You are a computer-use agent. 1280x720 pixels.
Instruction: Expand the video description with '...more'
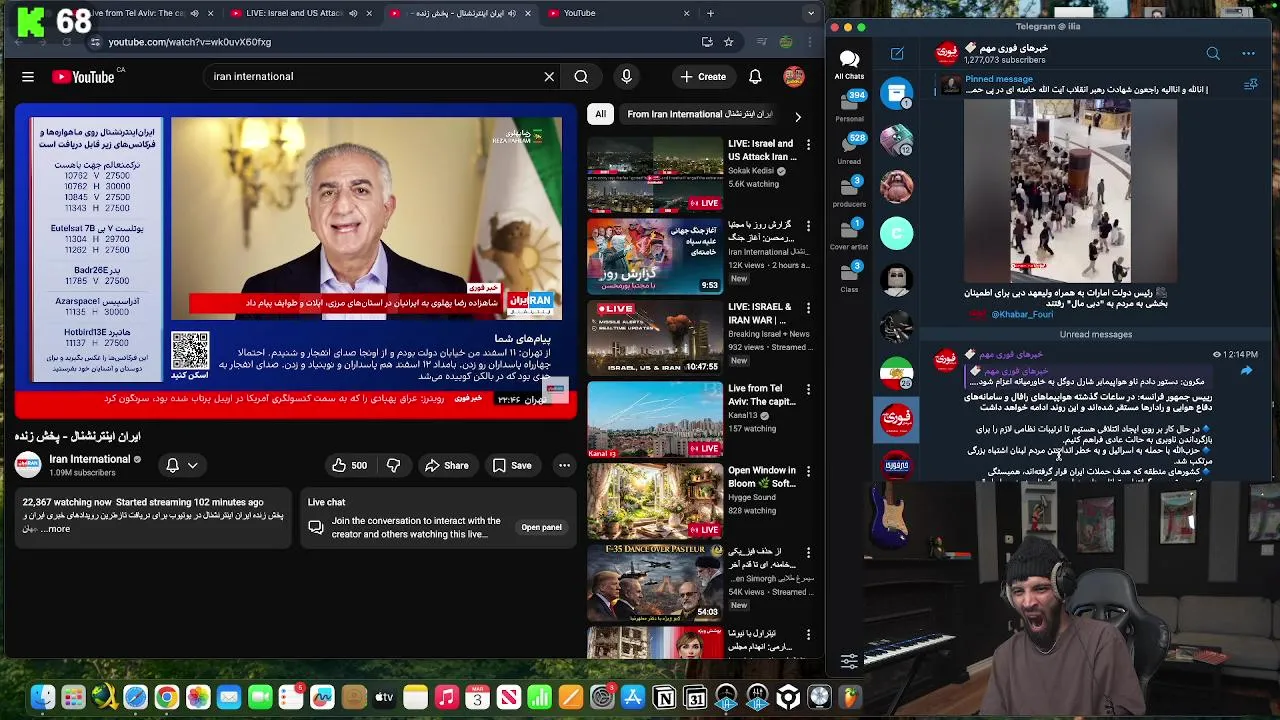[57, 529]
